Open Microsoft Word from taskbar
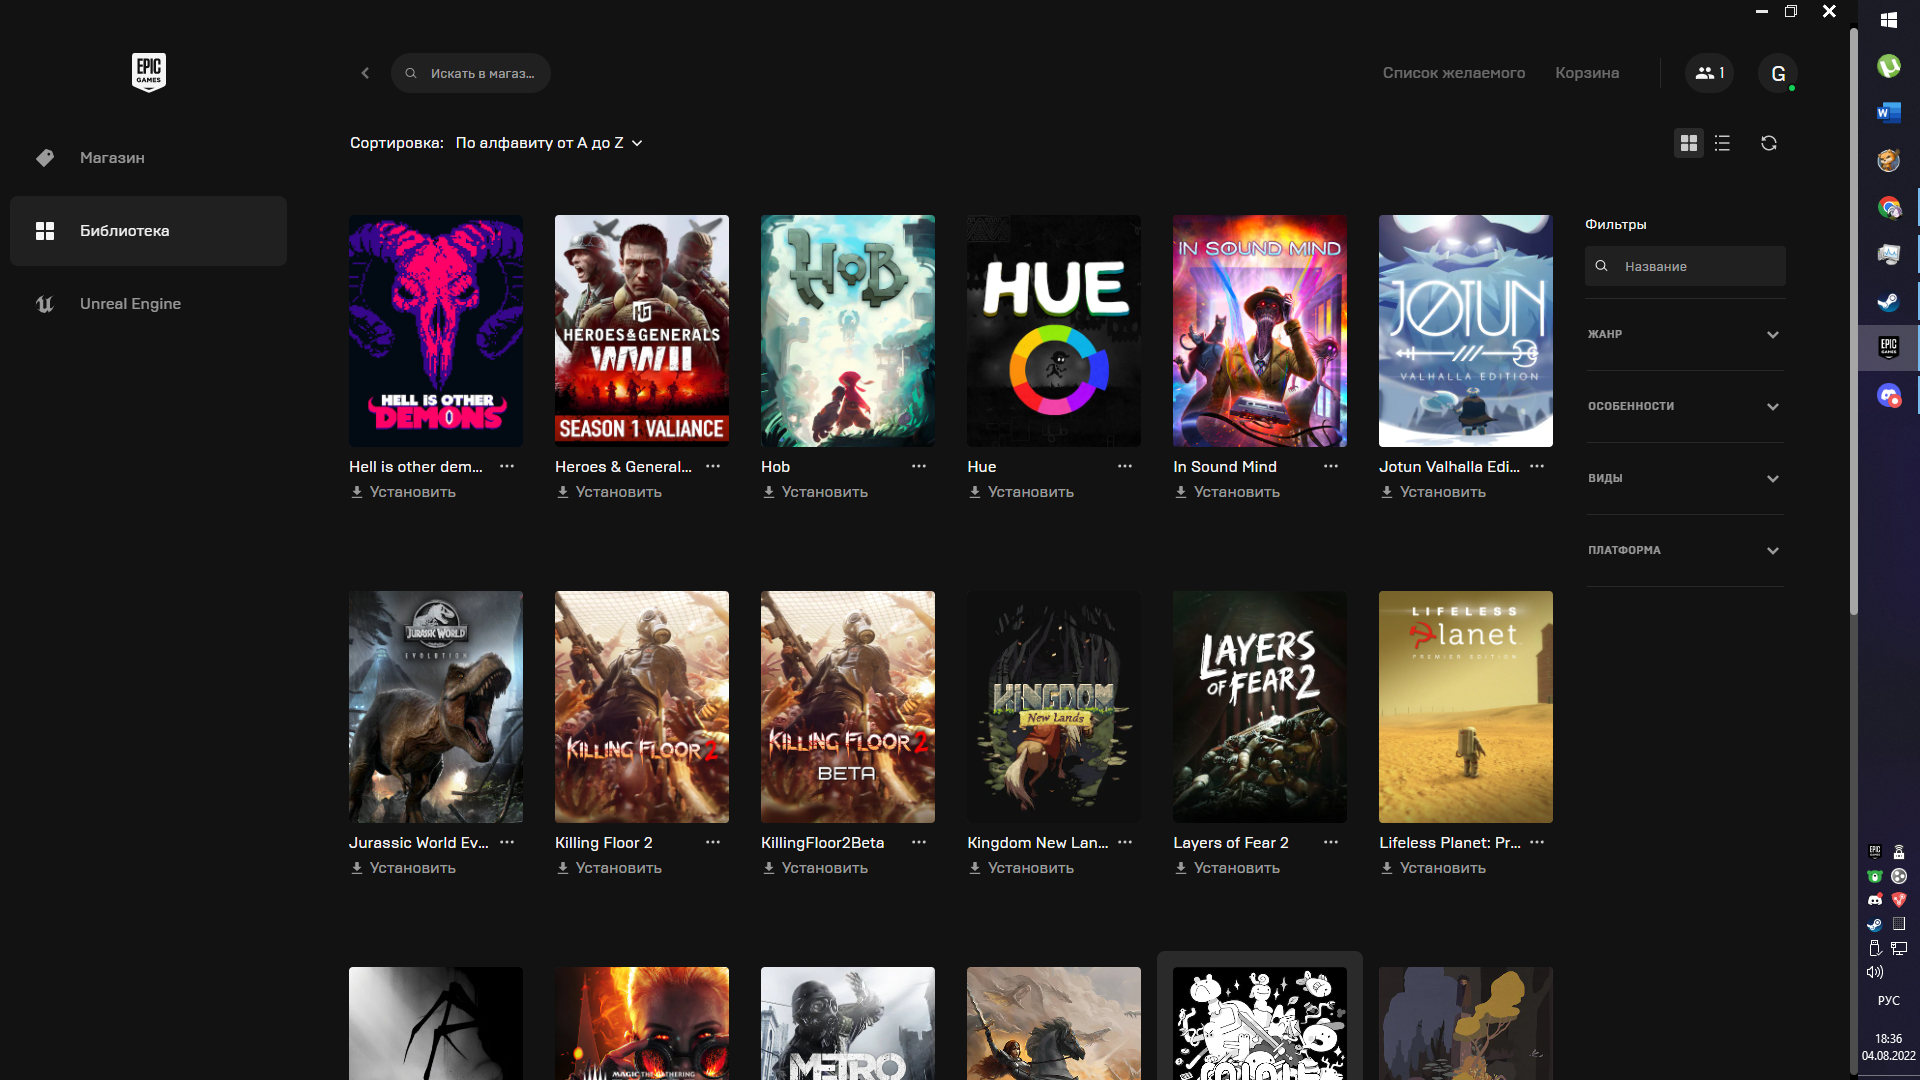 pos(1889,113)
